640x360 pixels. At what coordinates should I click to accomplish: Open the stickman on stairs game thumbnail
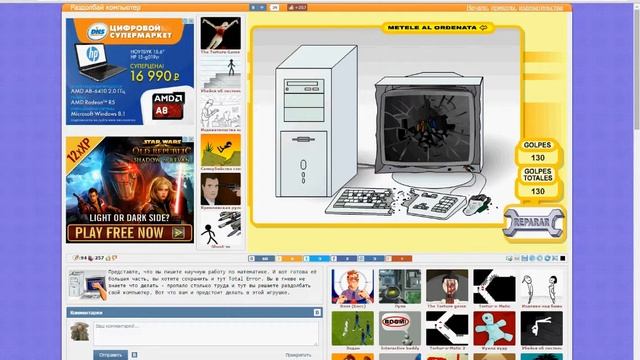[x=220, y=73]
